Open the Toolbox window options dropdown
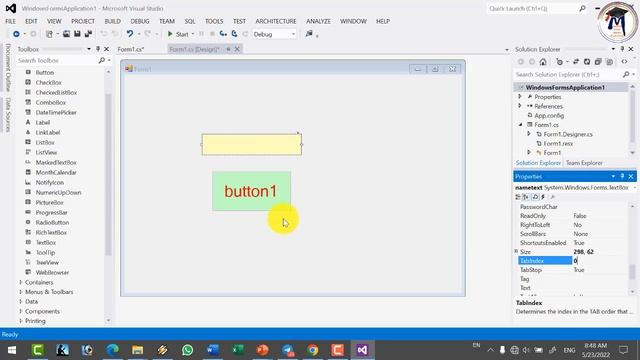The width and height of the screenshot is (640, 360). point(89,49)
